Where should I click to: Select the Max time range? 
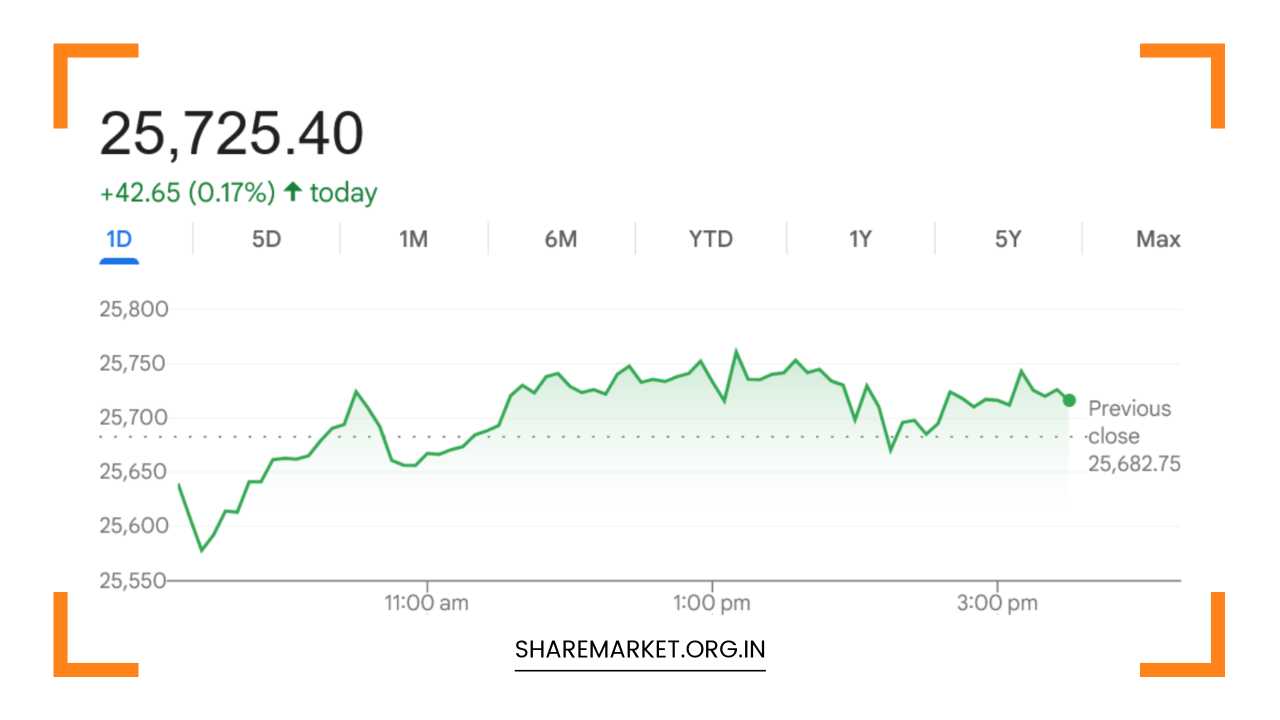1157,239
